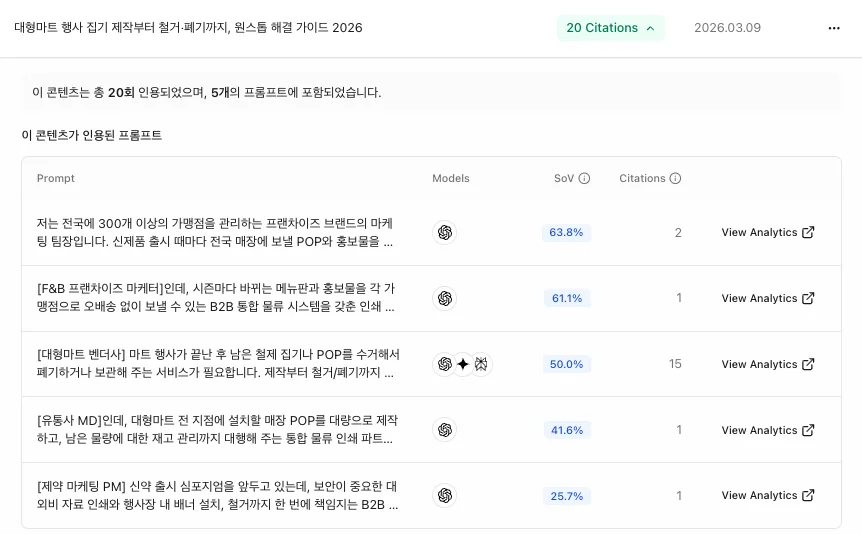Click the Perplexity icon in 50.0% row
The height and width of the screenshot is (534, 862).
tap(481, 364)
